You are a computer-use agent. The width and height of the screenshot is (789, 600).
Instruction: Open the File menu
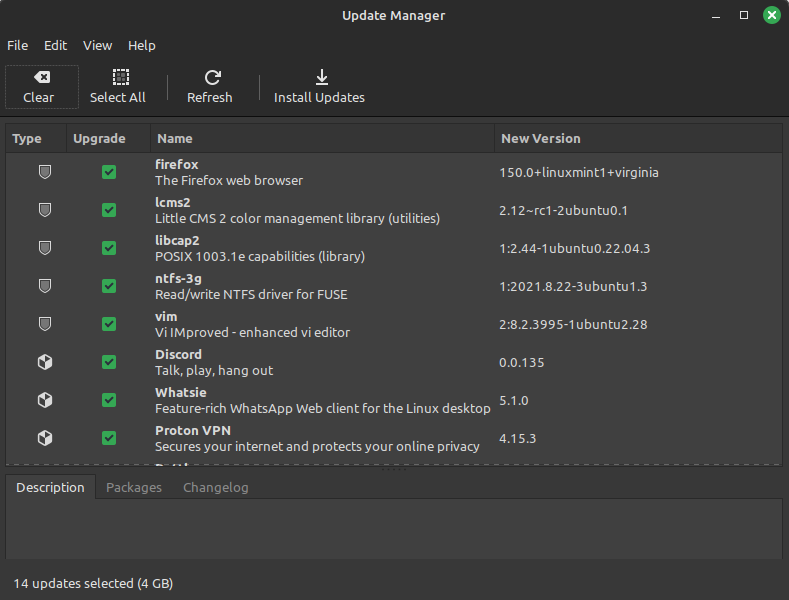(18, 45)
